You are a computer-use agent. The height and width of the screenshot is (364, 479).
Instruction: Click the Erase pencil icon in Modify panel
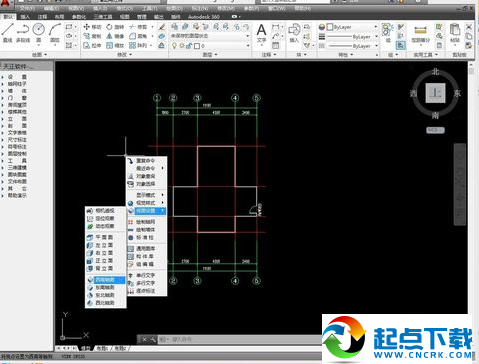(162, 27)
